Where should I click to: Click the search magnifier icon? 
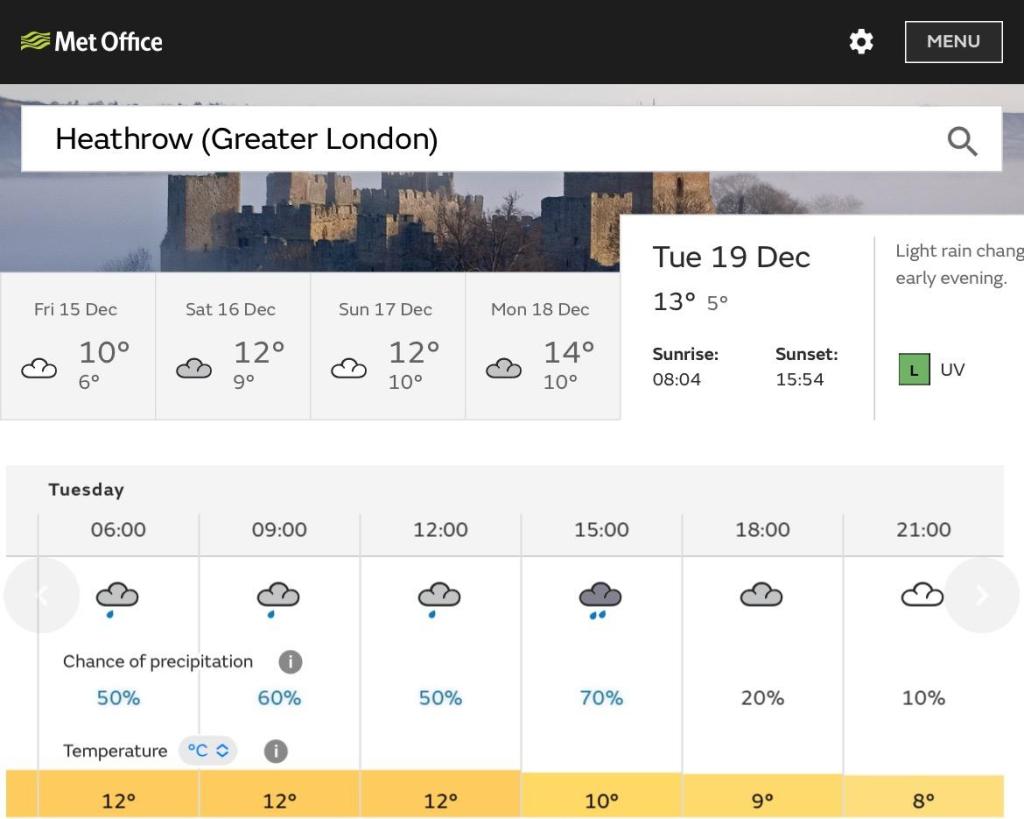[962, 141]
